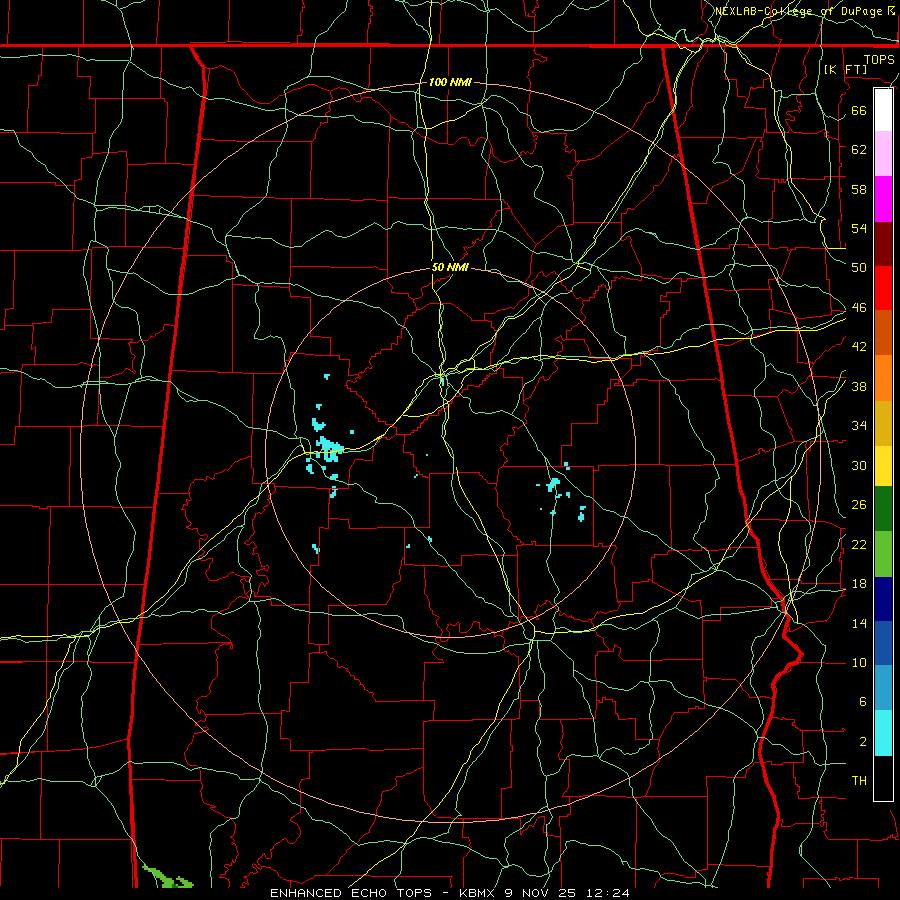Click the "TH" legend label

859,781
